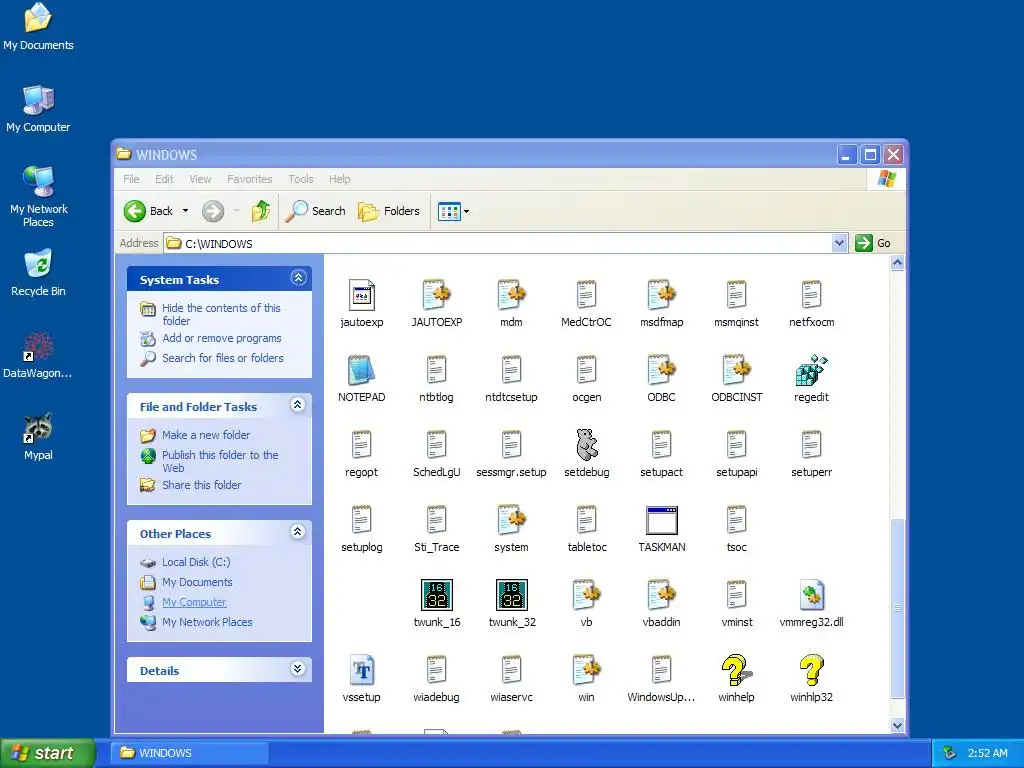Screen dimensions: 1024x768
Task: Open the File menu
Action: [x=131, y=179]
